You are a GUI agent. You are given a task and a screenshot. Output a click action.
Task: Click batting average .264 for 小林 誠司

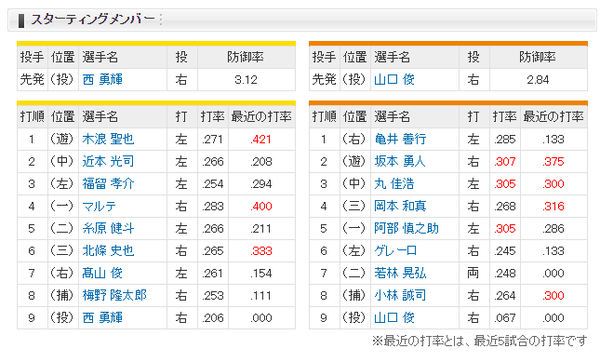(x=504, y=295)
